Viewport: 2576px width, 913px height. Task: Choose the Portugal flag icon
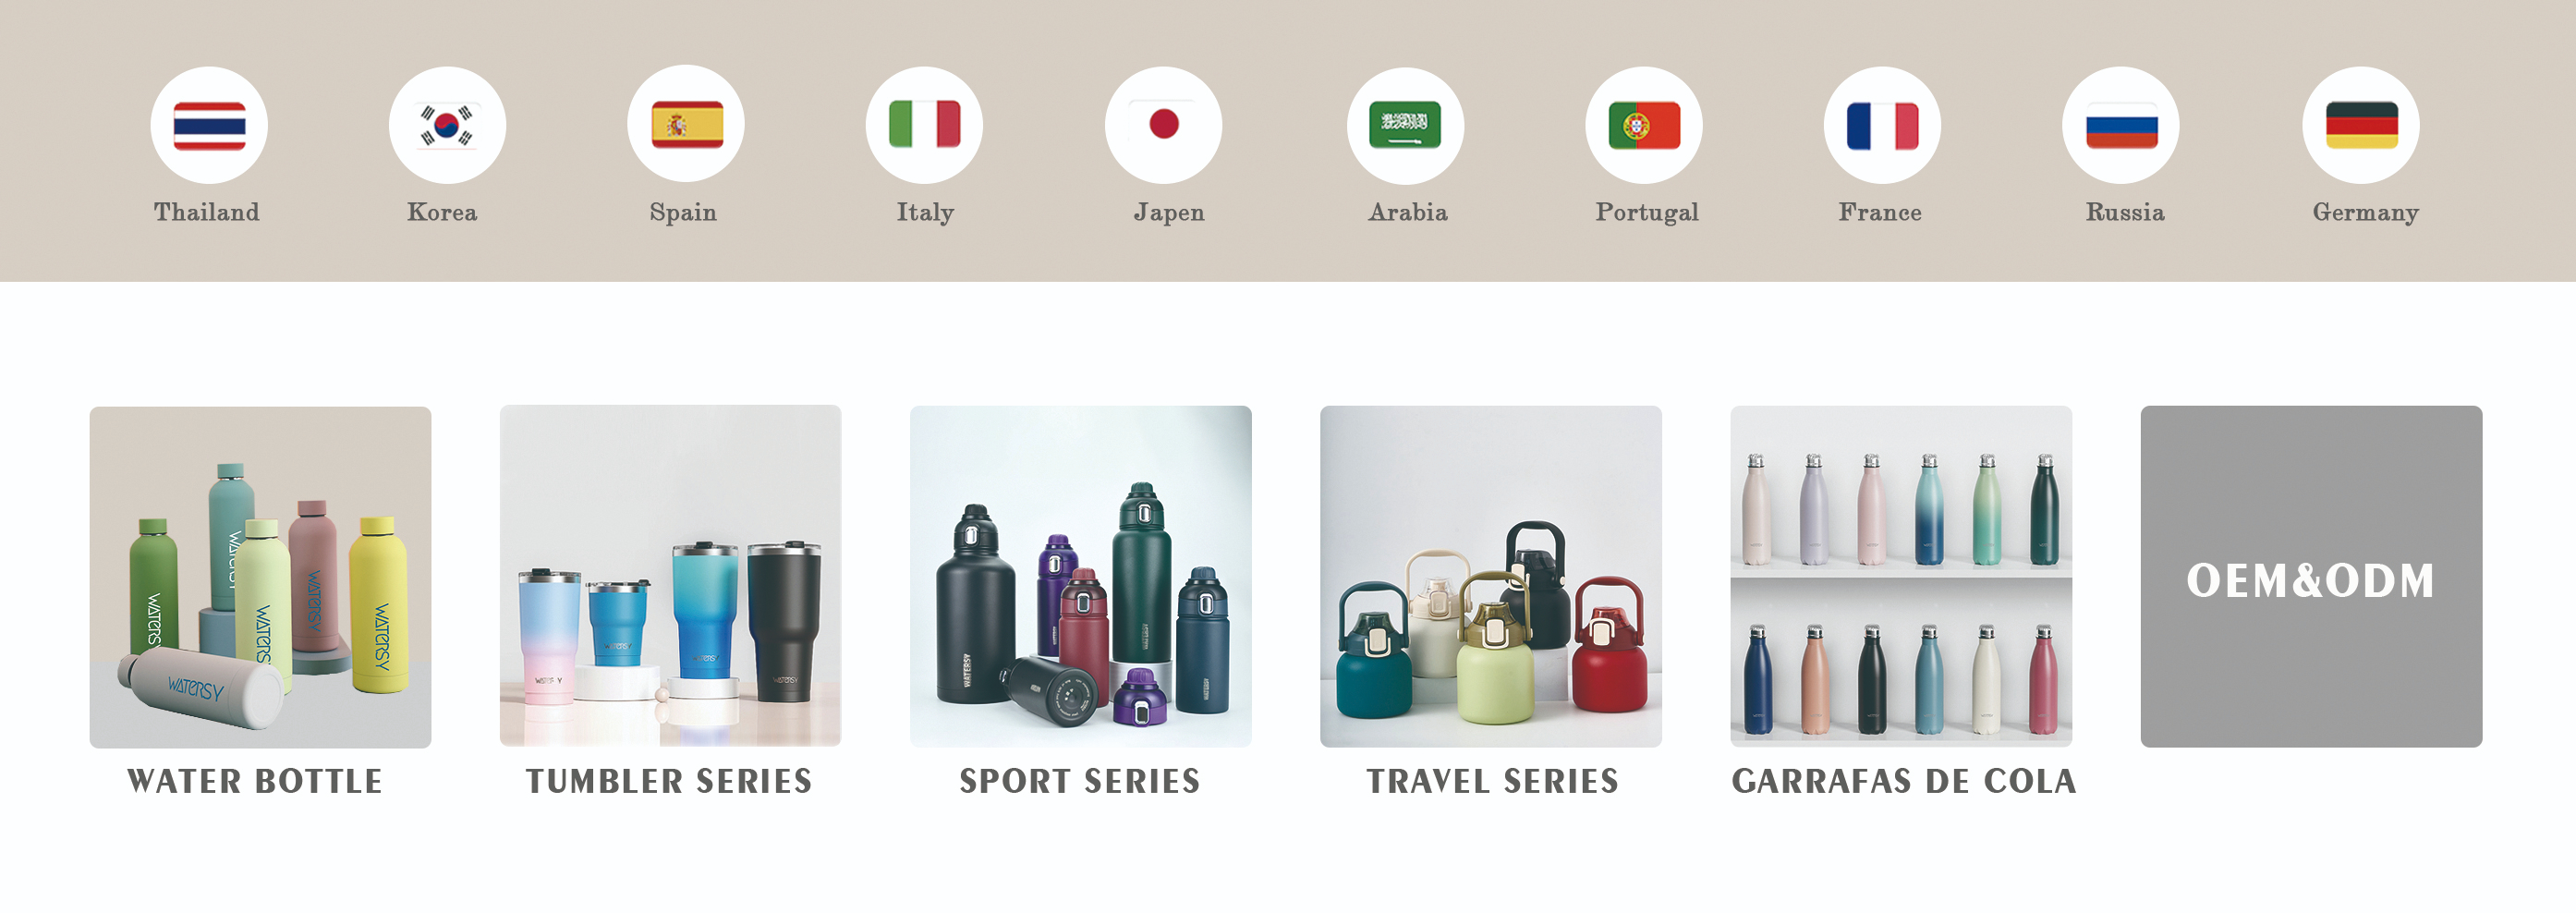tap(1644, 125)
